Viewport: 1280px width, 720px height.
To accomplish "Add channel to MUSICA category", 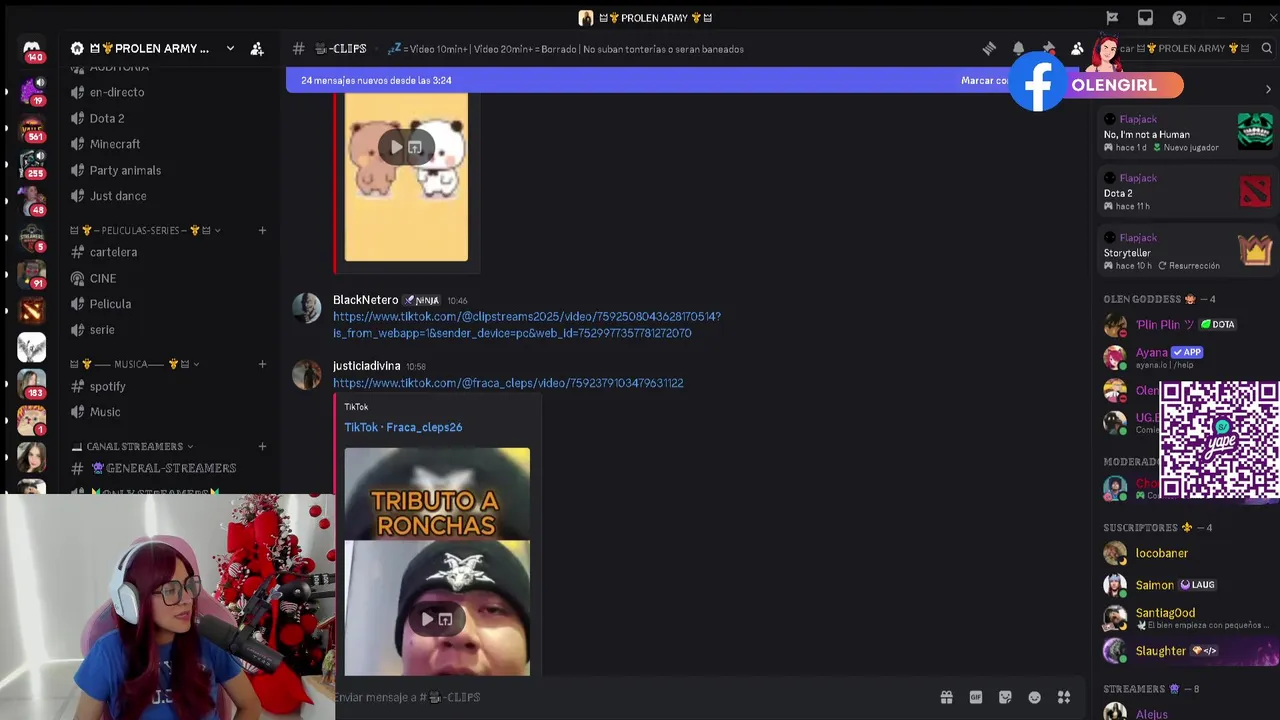I will point(262,364).
